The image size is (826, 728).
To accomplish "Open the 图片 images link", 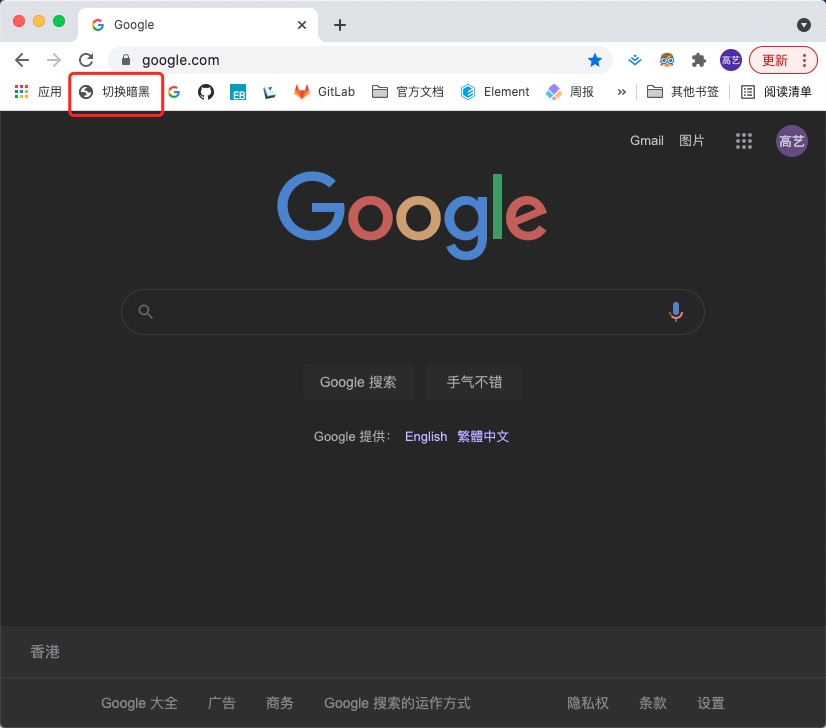I will point(691,141).
